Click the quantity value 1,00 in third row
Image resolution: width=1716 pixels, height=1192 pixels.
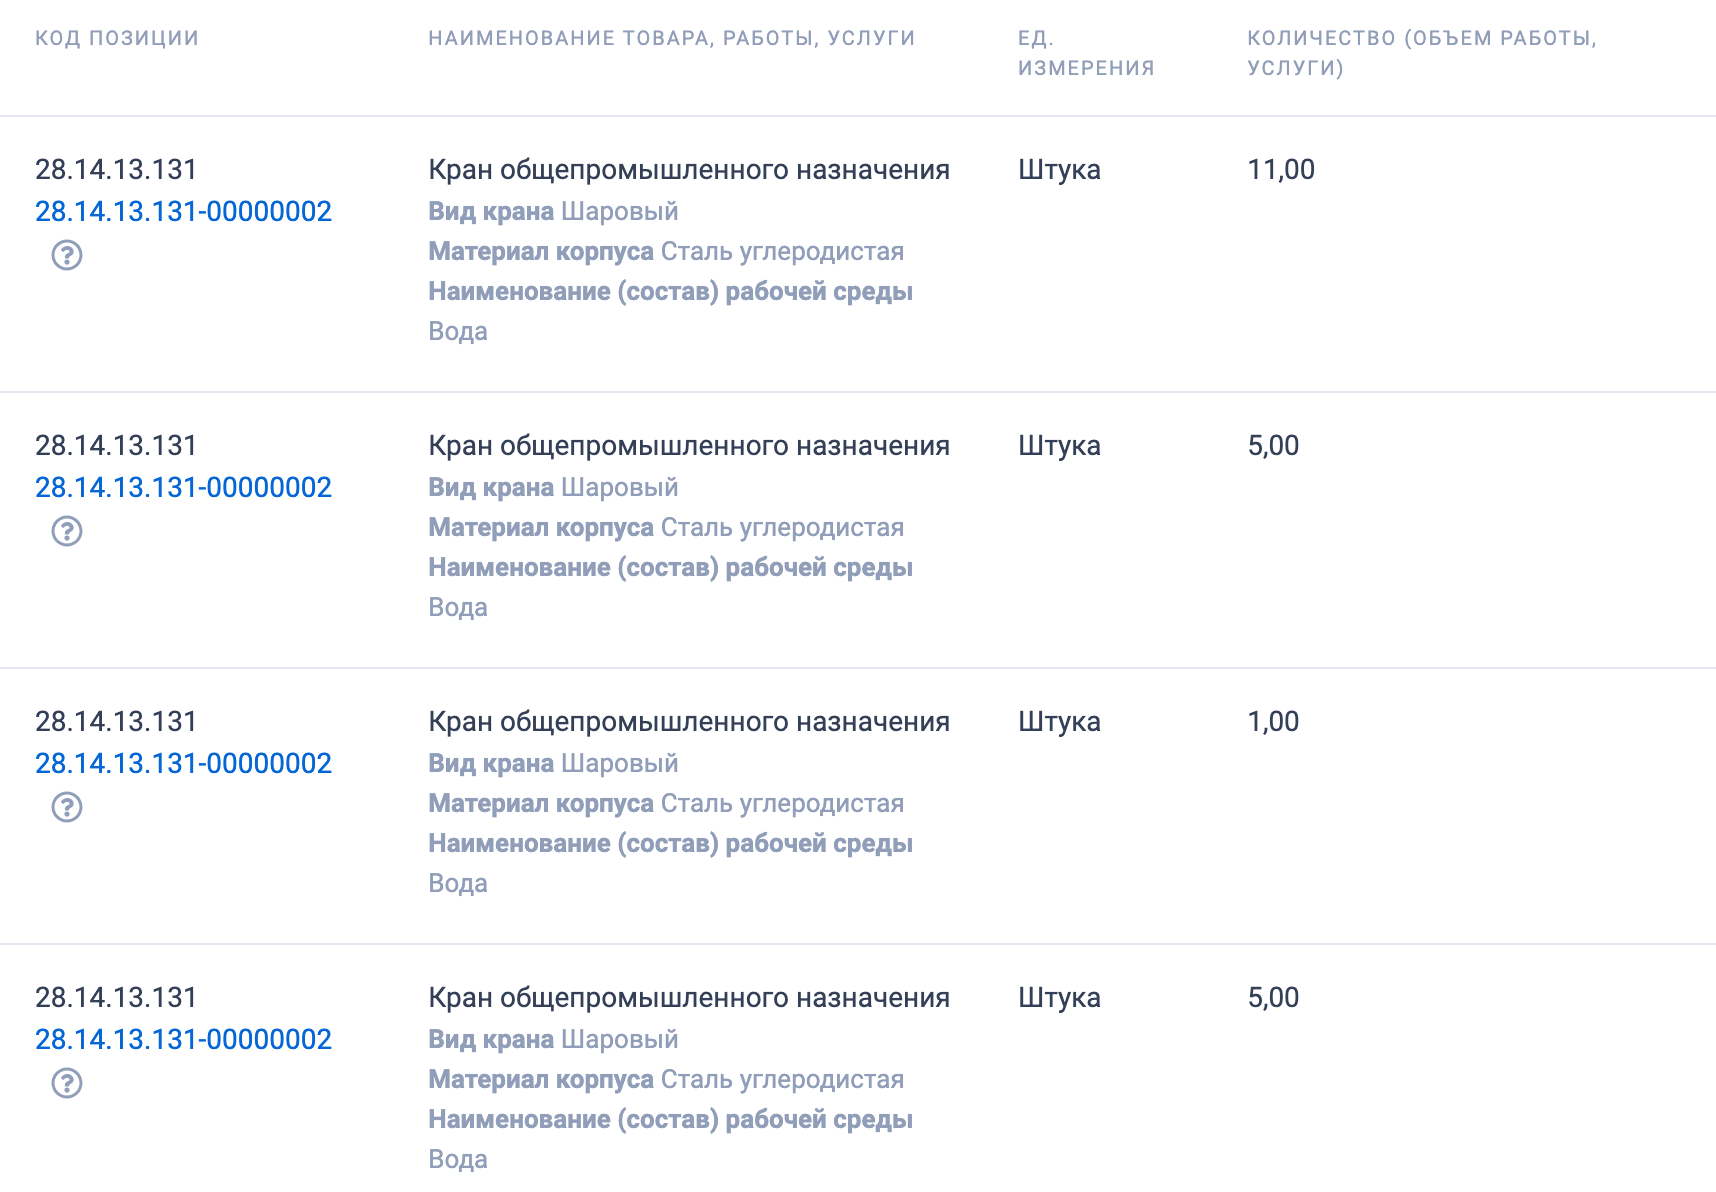click(1274, 721)
